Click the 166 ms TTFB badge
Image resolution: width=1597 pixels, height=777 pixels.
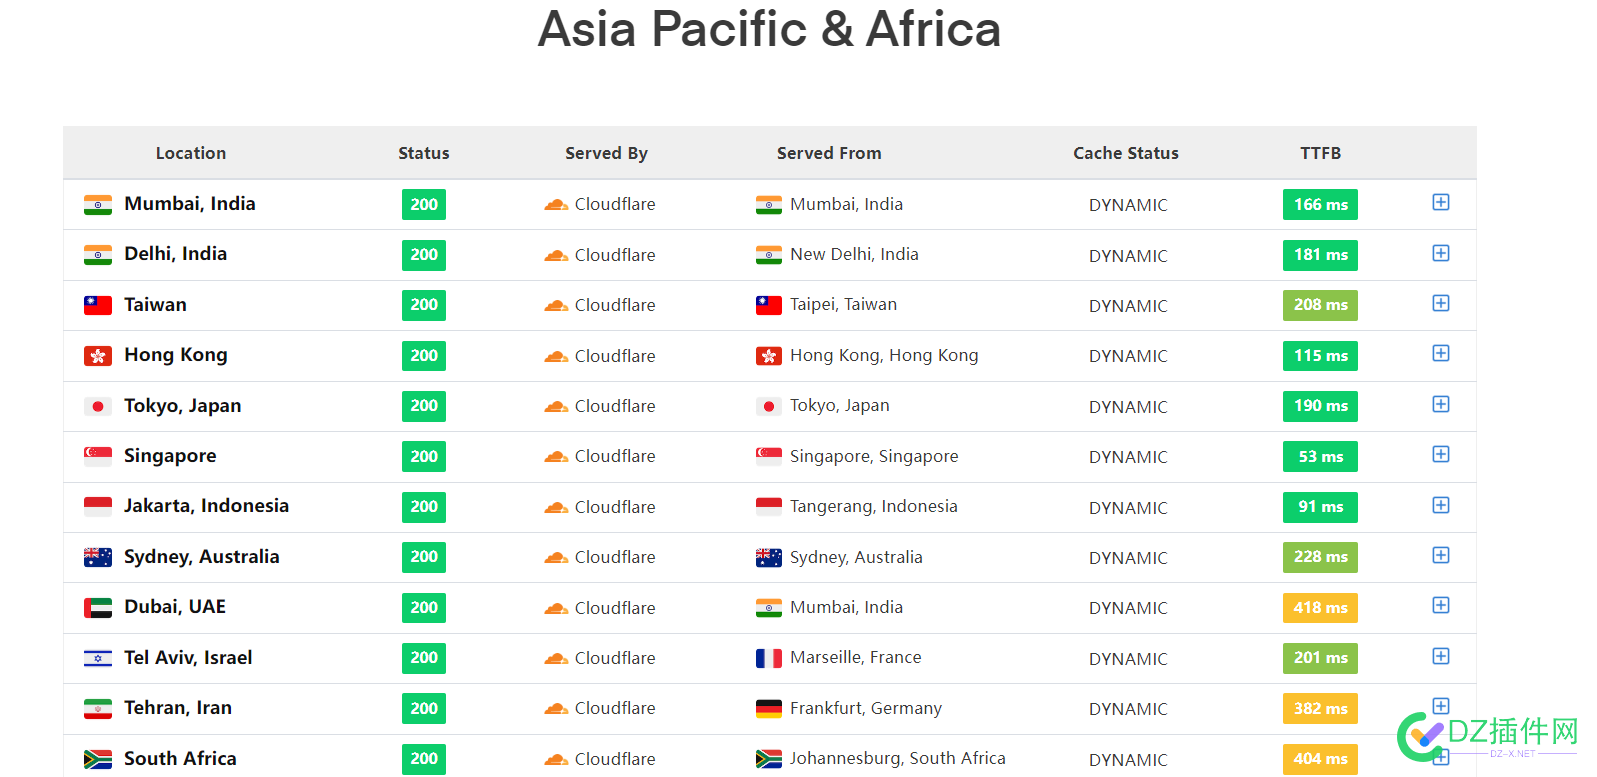(1320, 204)
